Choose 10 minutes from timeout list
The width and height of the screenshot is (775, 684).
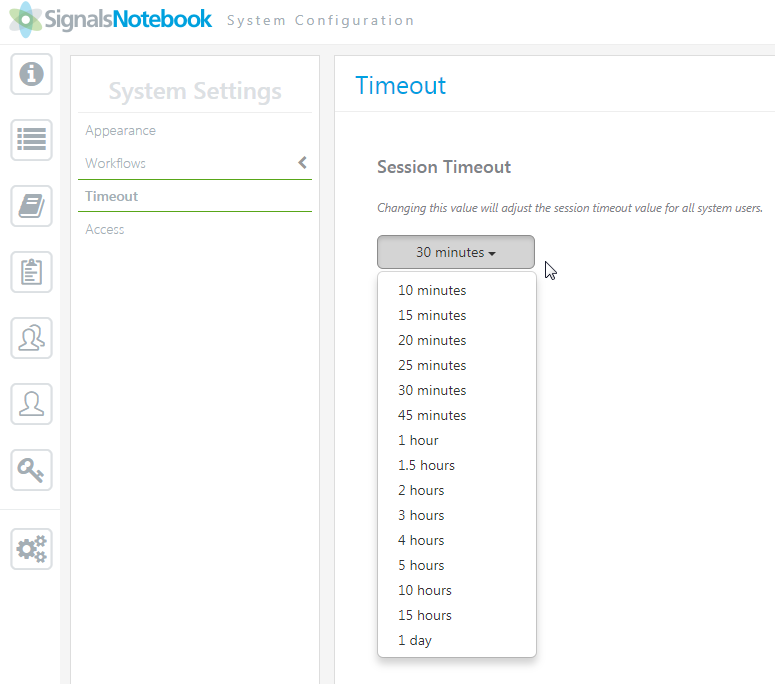tap(432, 290)
